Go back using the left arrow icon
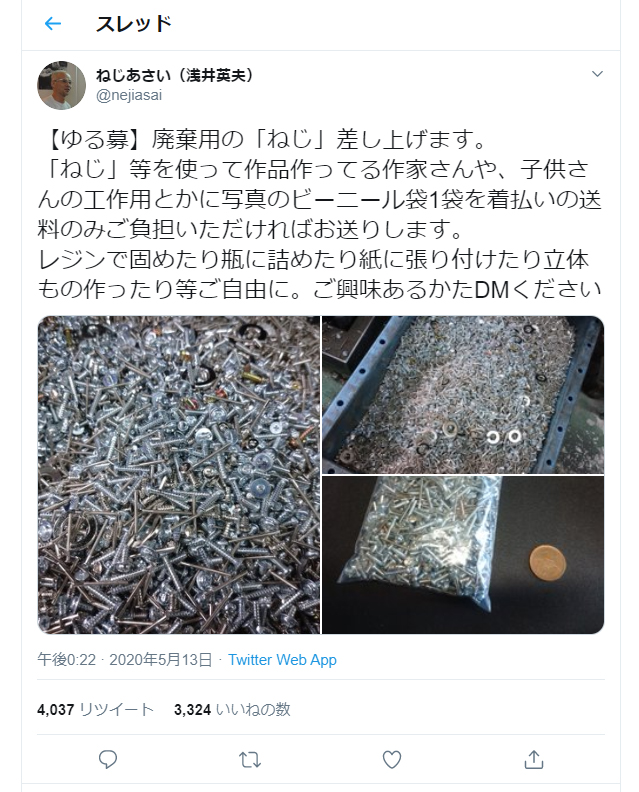The height and width of the screenshot is (792, 639). (53, 23)
